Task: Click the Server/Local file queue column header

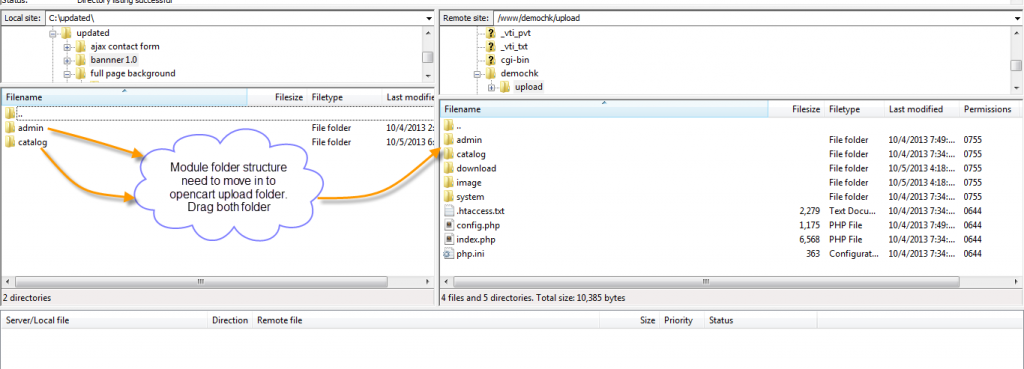Action: click(104, 320)
